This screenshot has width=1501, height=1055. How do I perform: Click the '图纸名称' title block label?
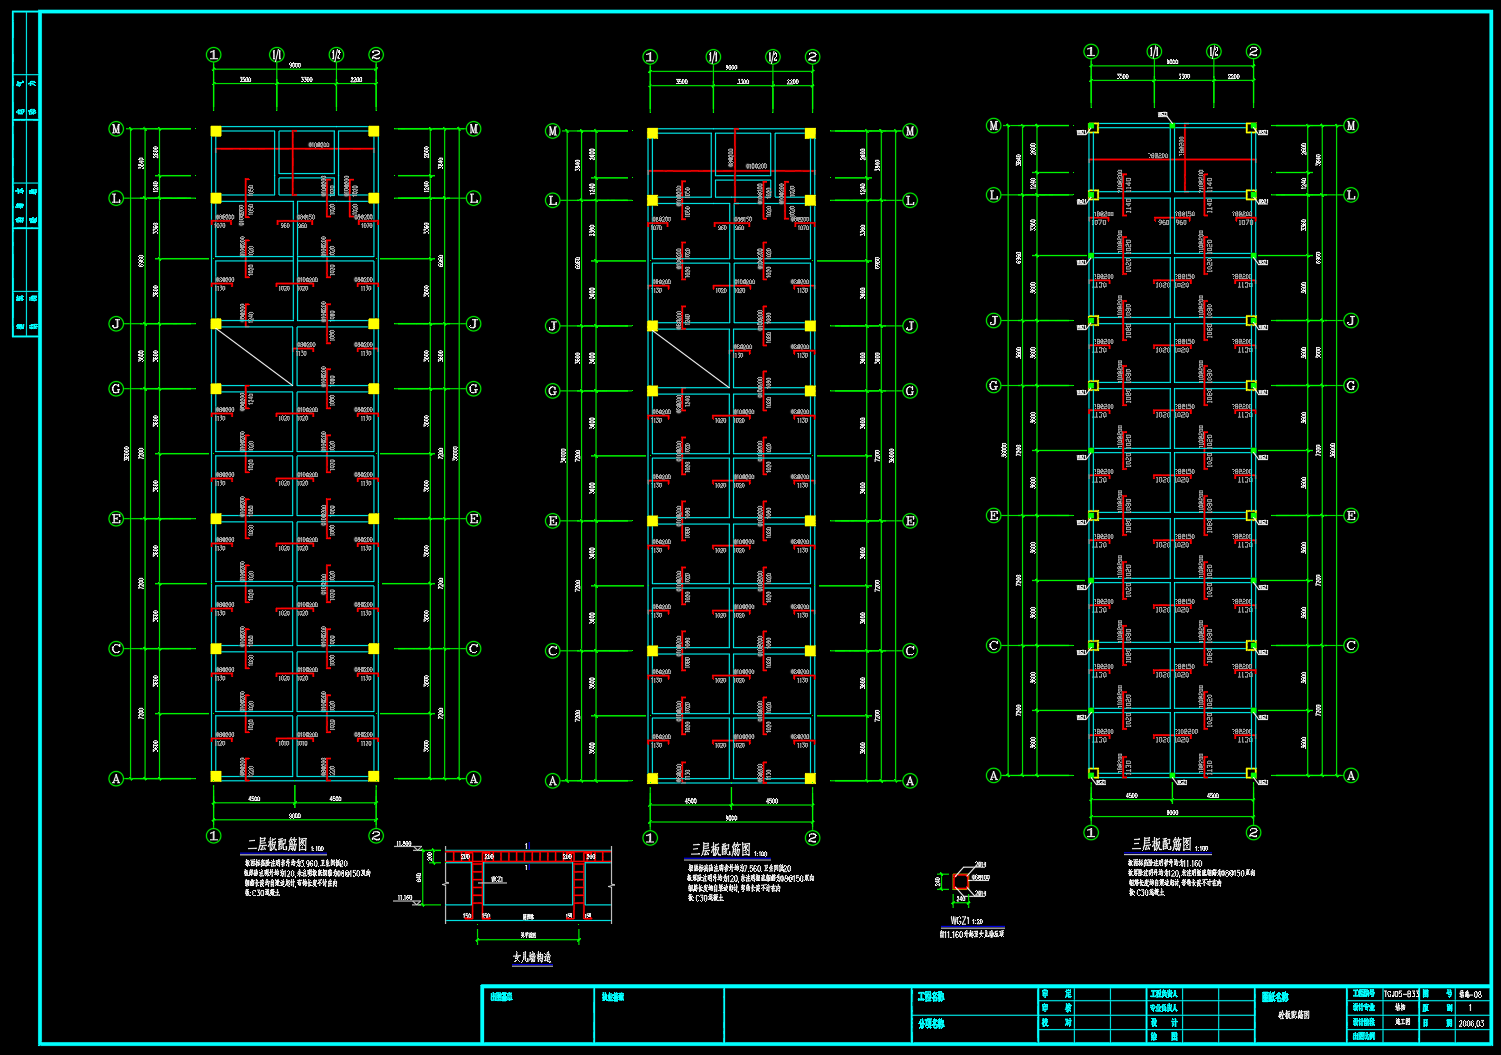click(x=1275, y=997)
